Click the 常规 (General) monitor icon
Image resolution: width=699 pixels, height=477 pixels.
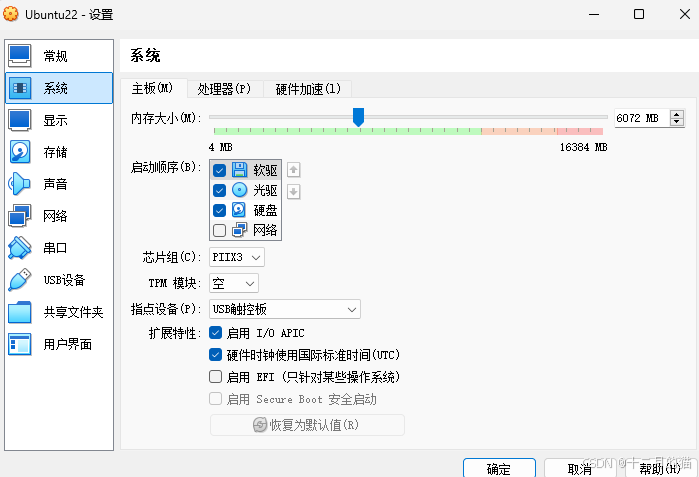(x=20, y=56)
